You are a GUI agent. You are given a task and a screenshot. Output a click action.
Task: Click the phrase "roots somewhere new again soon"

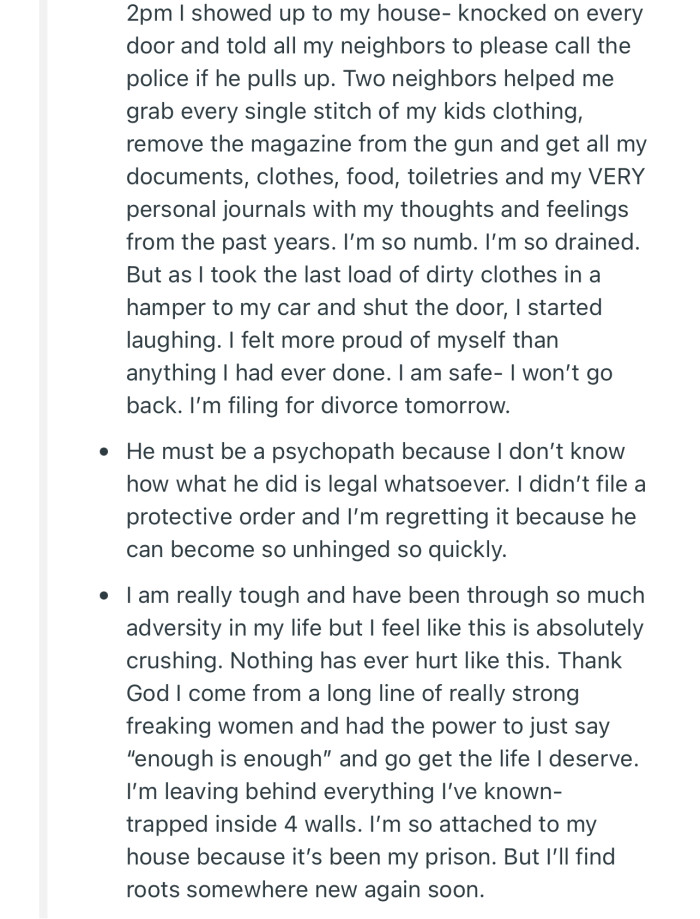coord(304,888)
